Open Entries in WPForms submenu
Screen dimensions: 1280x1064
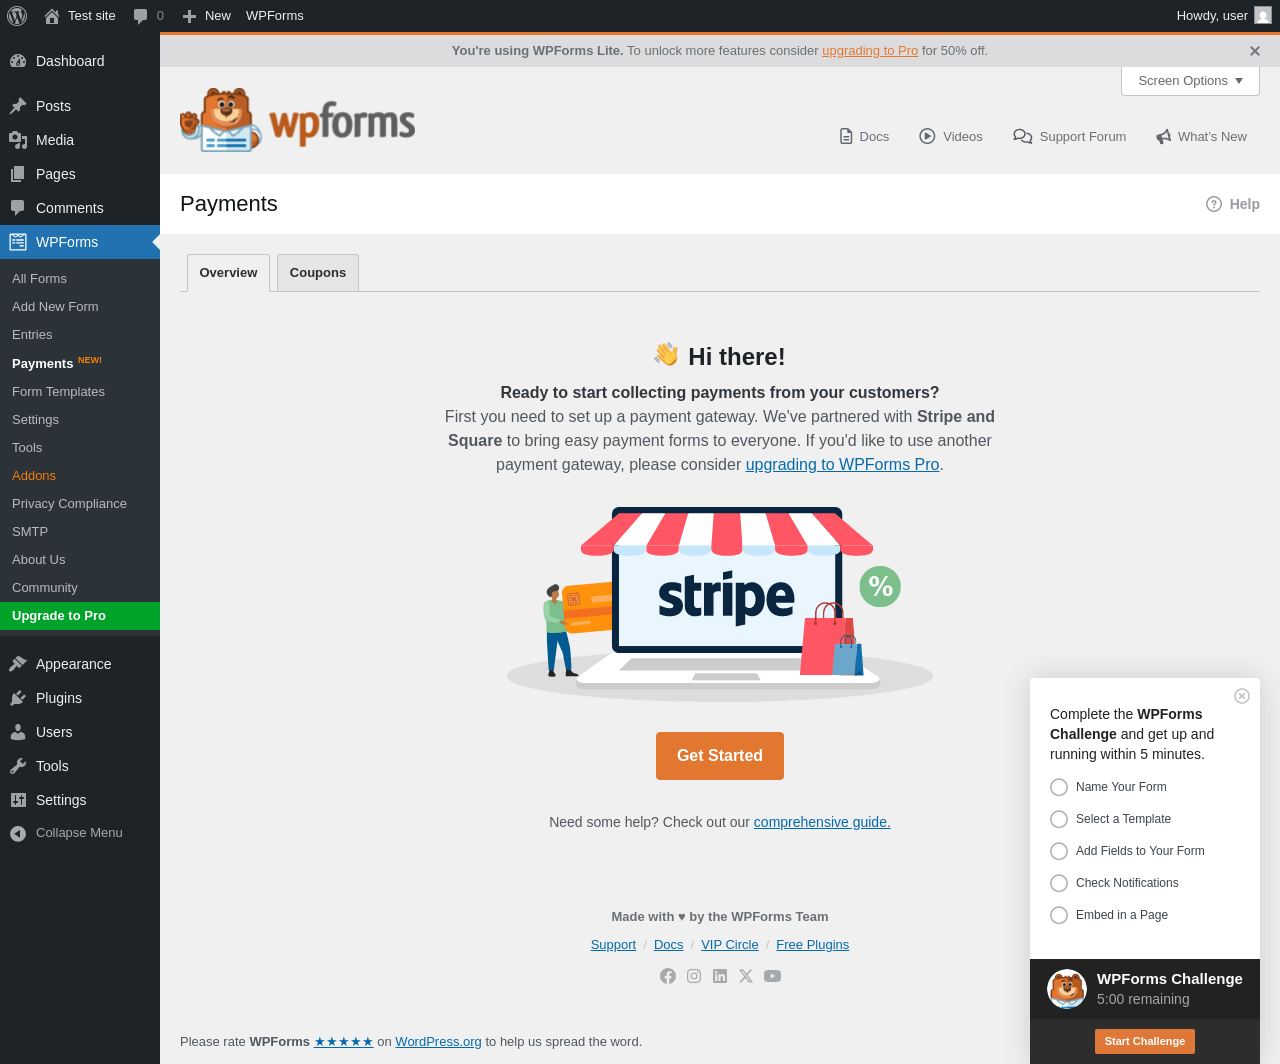pos(32,335)
